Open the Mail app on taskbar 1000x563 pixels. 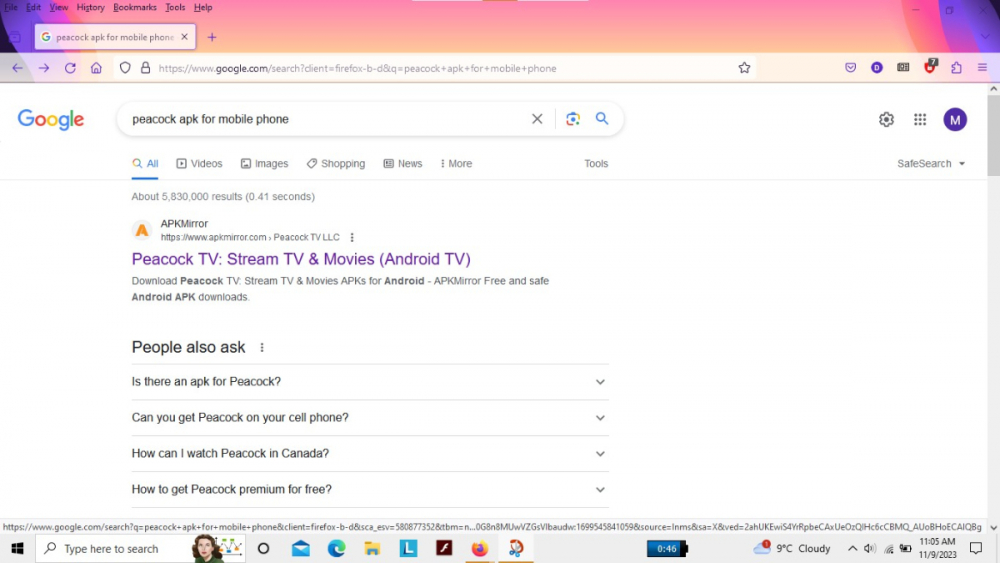[x=301, y=548]
